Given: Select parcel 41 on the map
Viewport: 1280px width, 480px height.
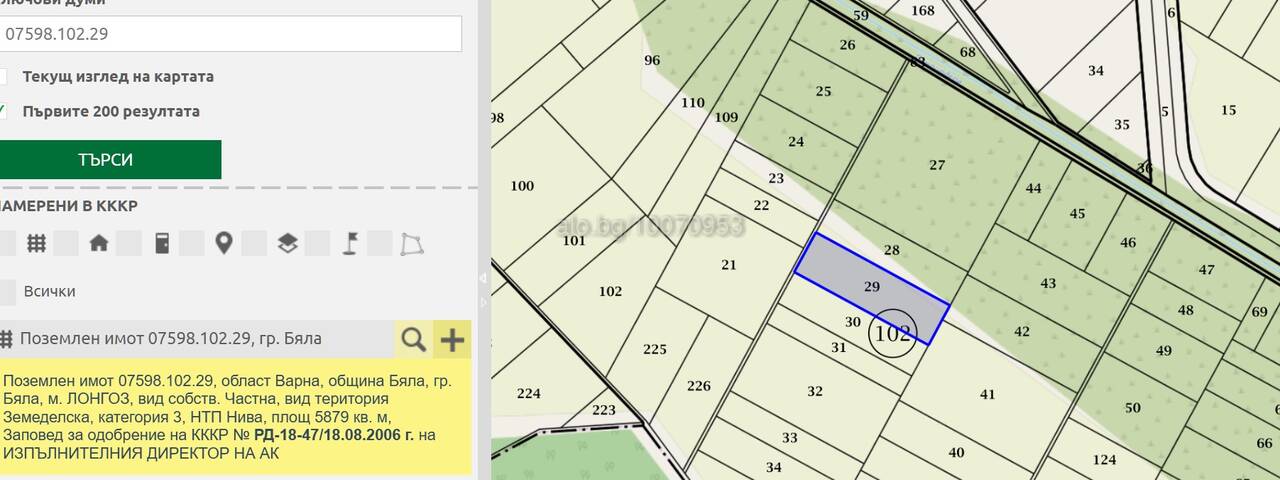Looking at the screenshot, I should click(x=988, y=395).
